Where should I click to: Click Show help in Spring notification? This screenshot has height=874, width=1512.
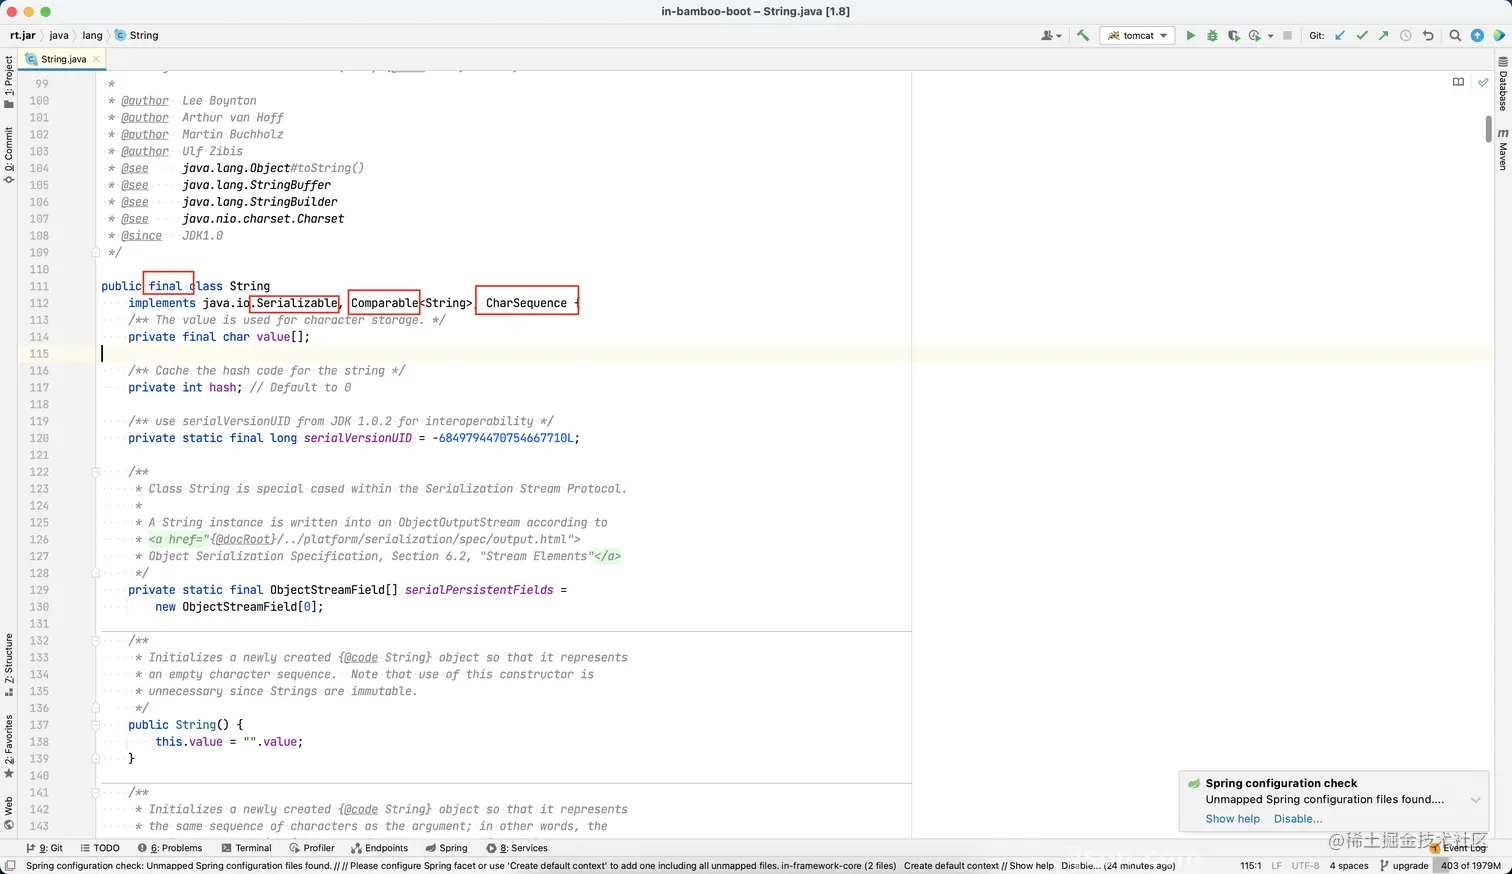coord(1232,819)
